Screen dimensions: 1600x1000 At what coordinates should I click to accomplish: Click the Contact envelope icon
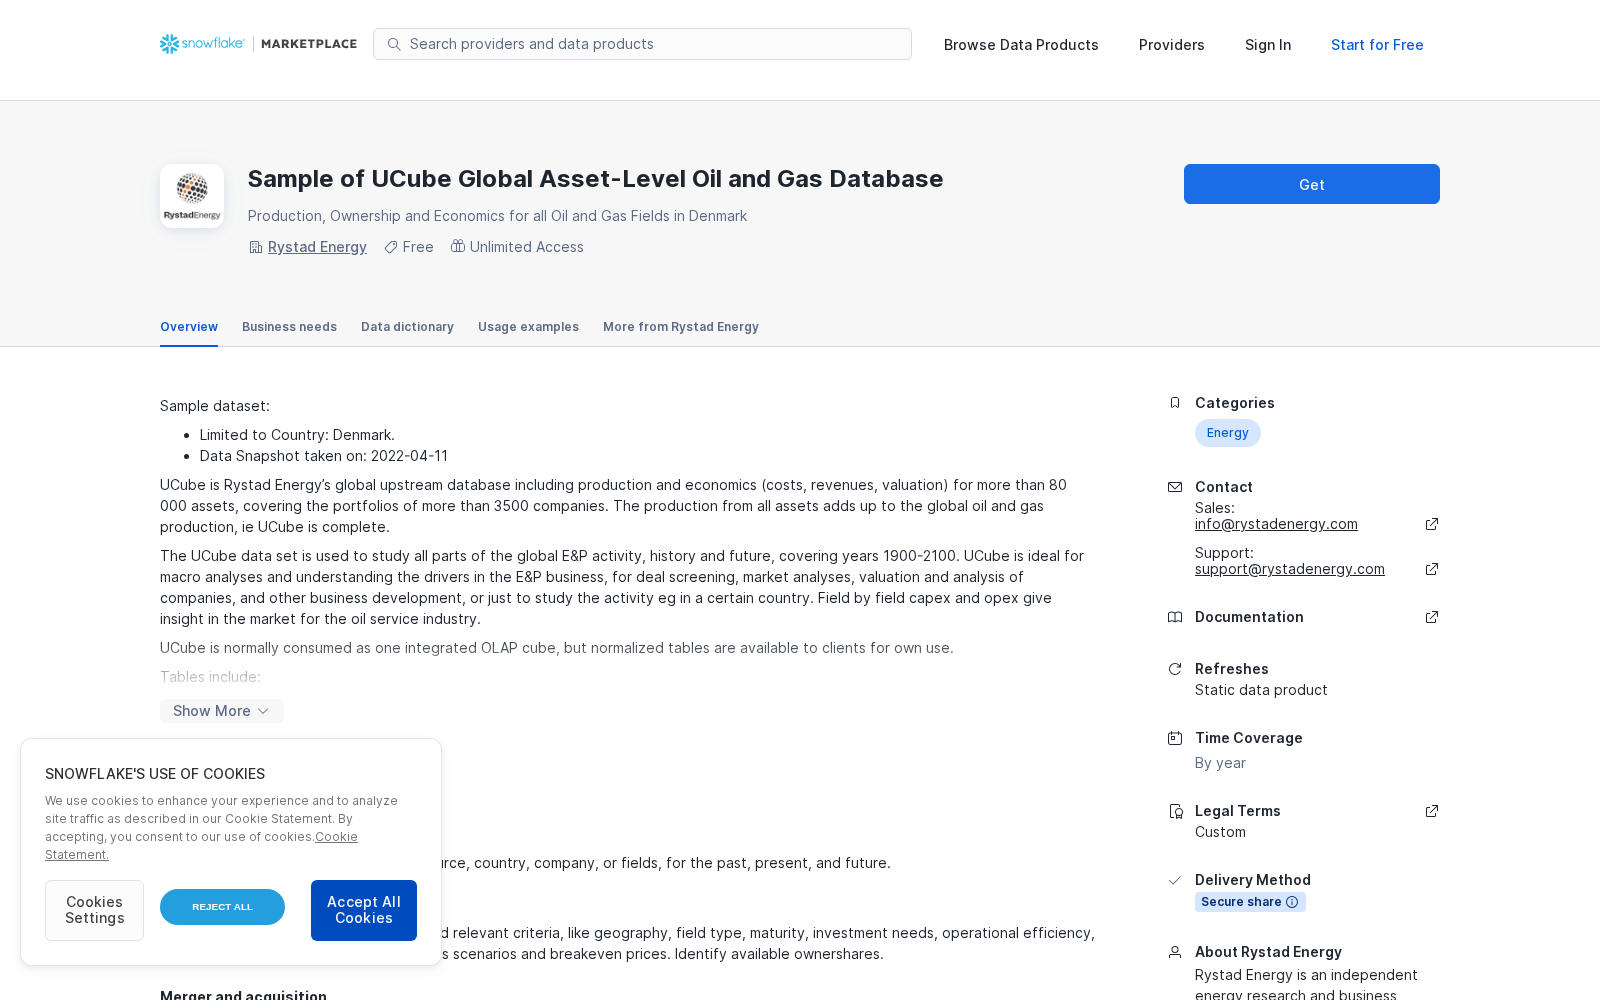coord(1175,487)
